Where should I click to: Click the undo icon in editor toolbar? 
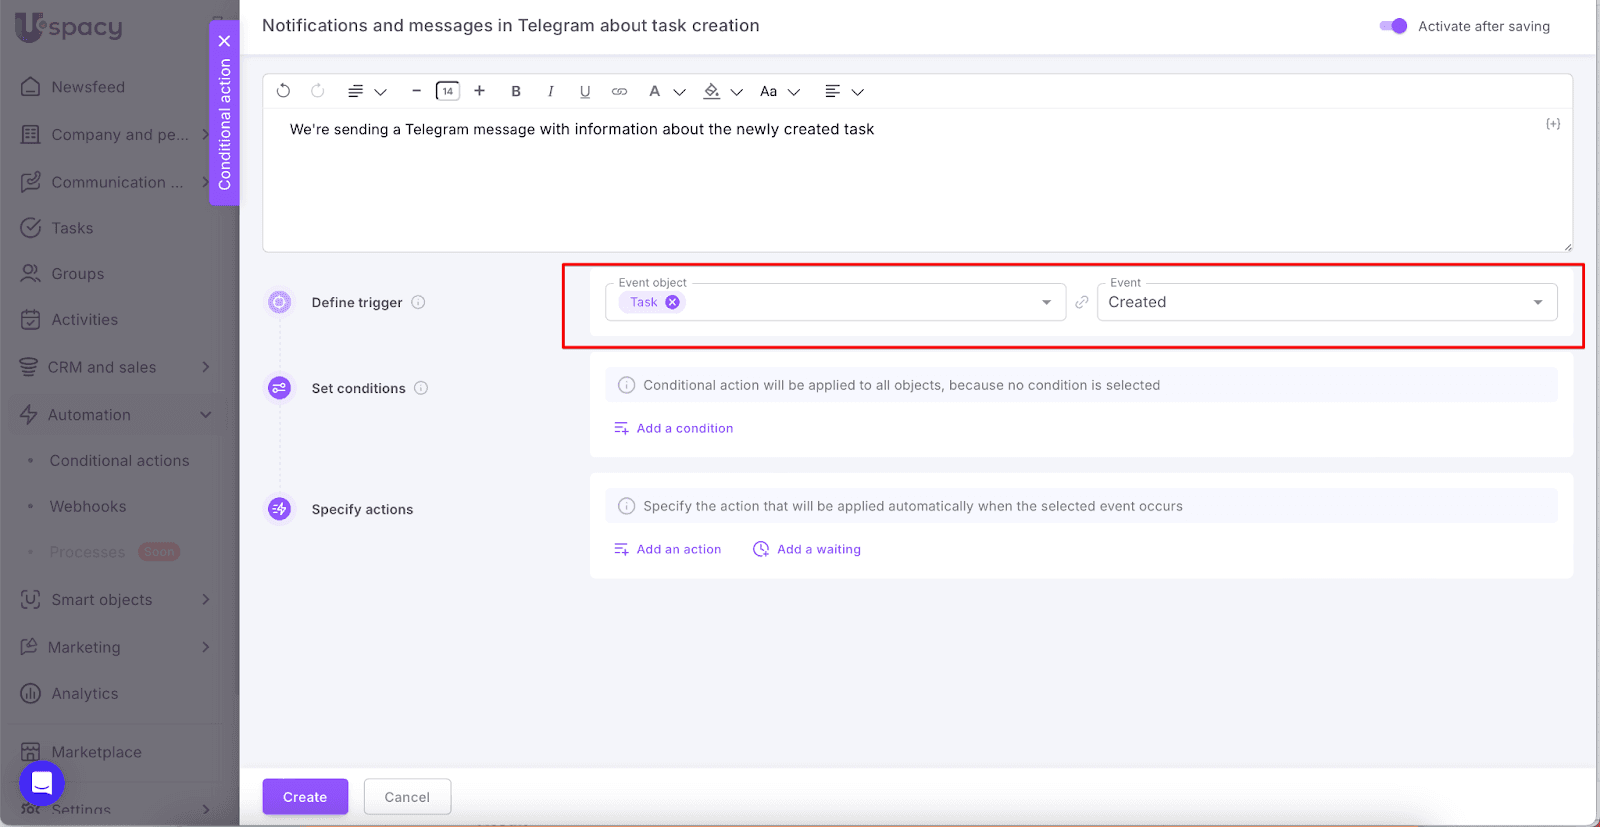pos(283,91)
